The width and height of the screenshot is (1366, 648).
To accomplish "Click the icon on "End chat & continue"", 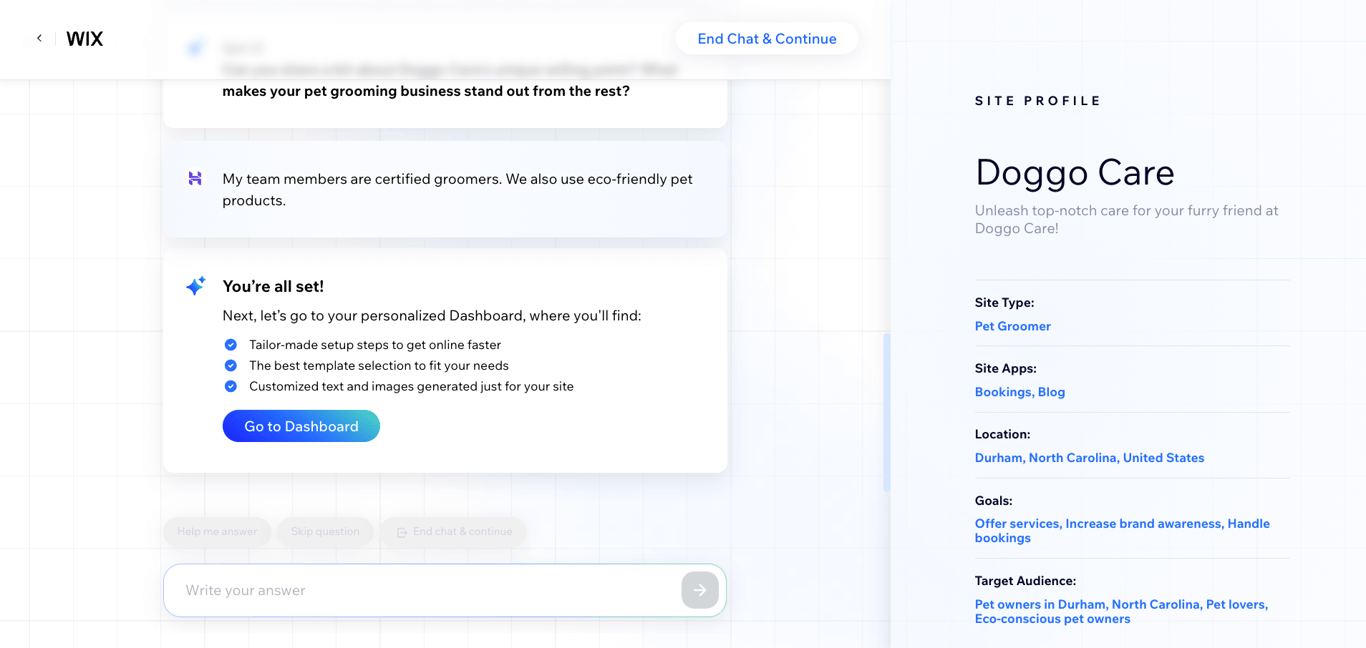I will coord(403,532).
